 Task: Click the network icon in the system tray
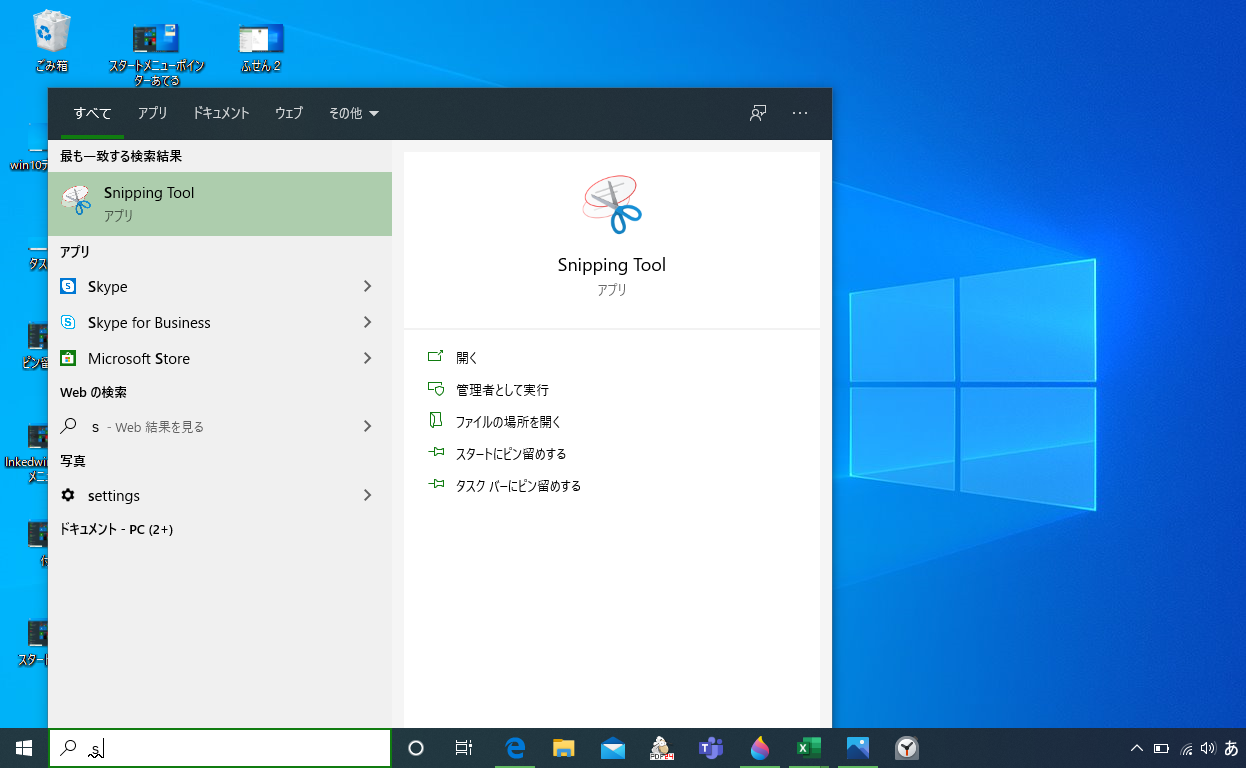click(1186, 748)
